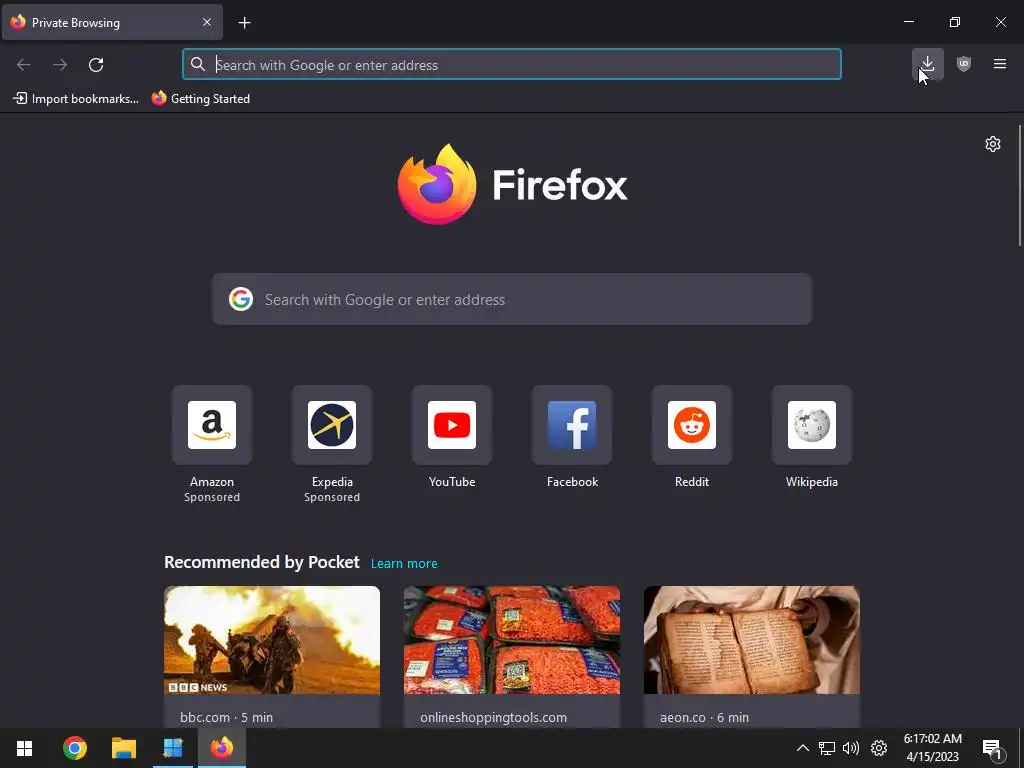Screen dimensions: 1024x768
Task: Open the BBC News story thumbnail
Action: coord(272,640)
